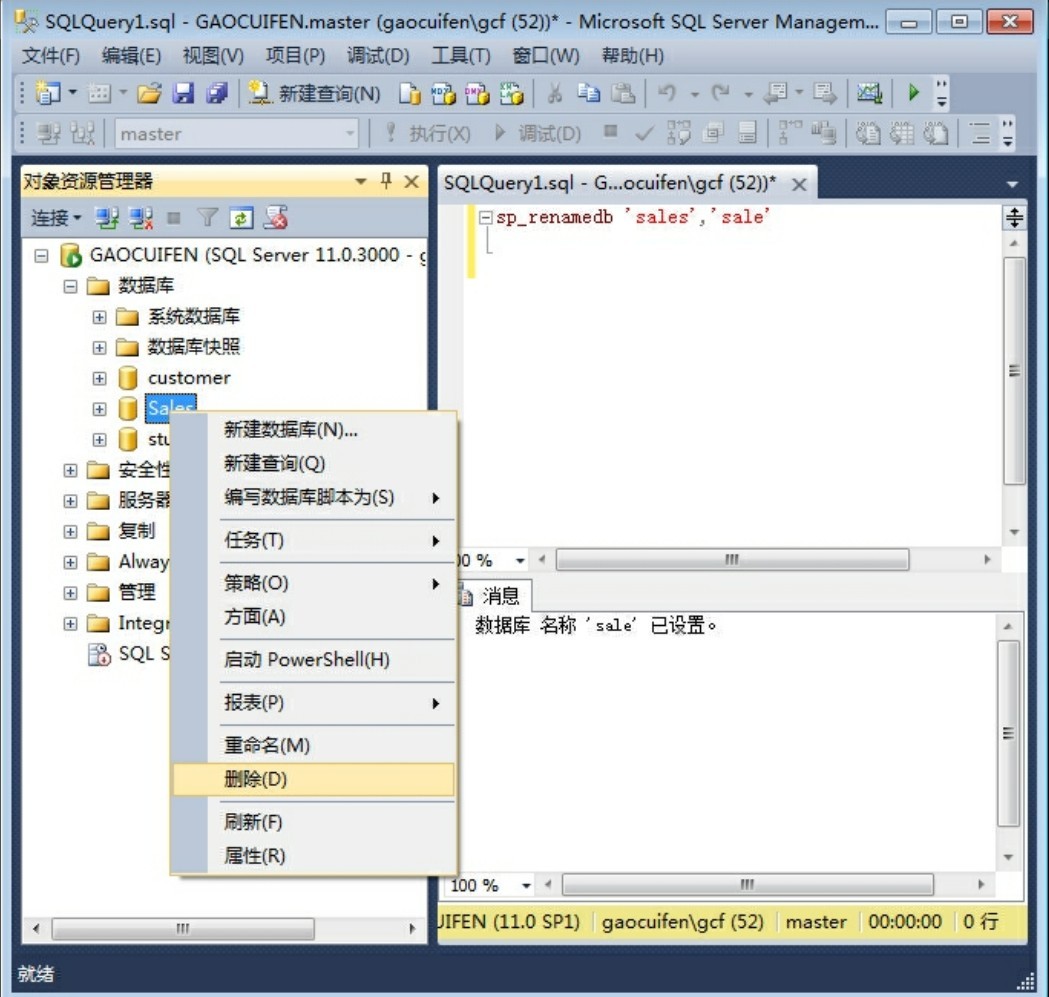Select 启动 PowerShell(H) menu entry
Screen dimensions: 1049x997
313,660
